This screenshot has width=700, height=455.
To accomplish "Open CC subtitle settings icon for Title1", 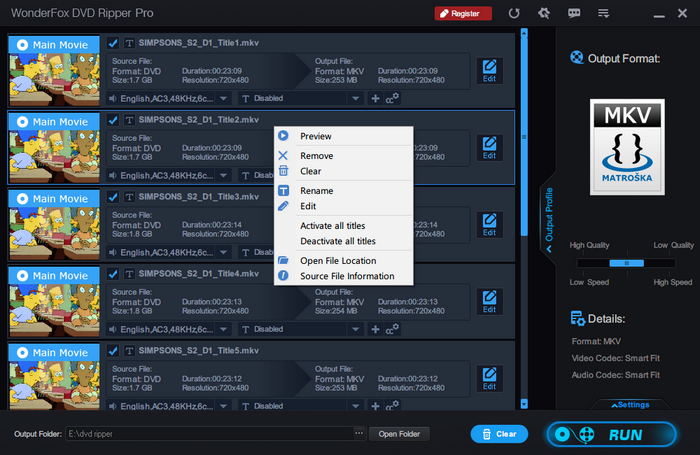I will tap(392, 98).
